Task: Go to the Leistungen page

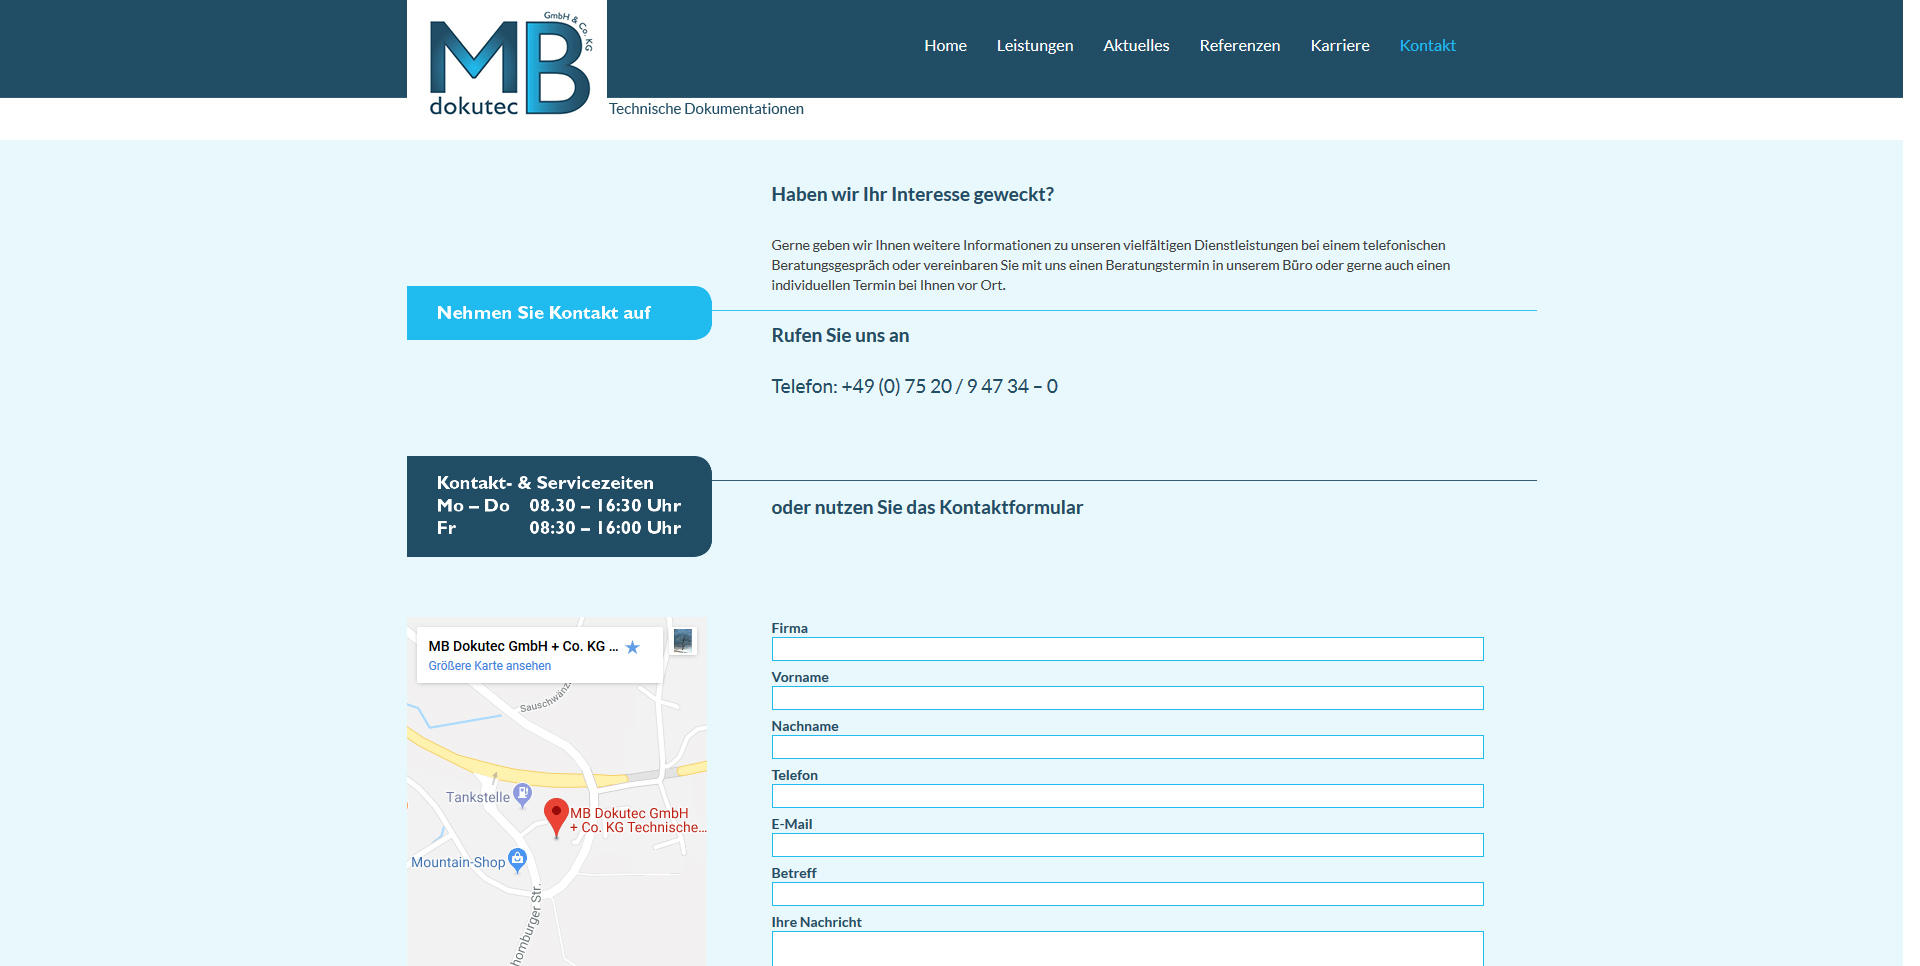Action: [x=1034, y=46]
